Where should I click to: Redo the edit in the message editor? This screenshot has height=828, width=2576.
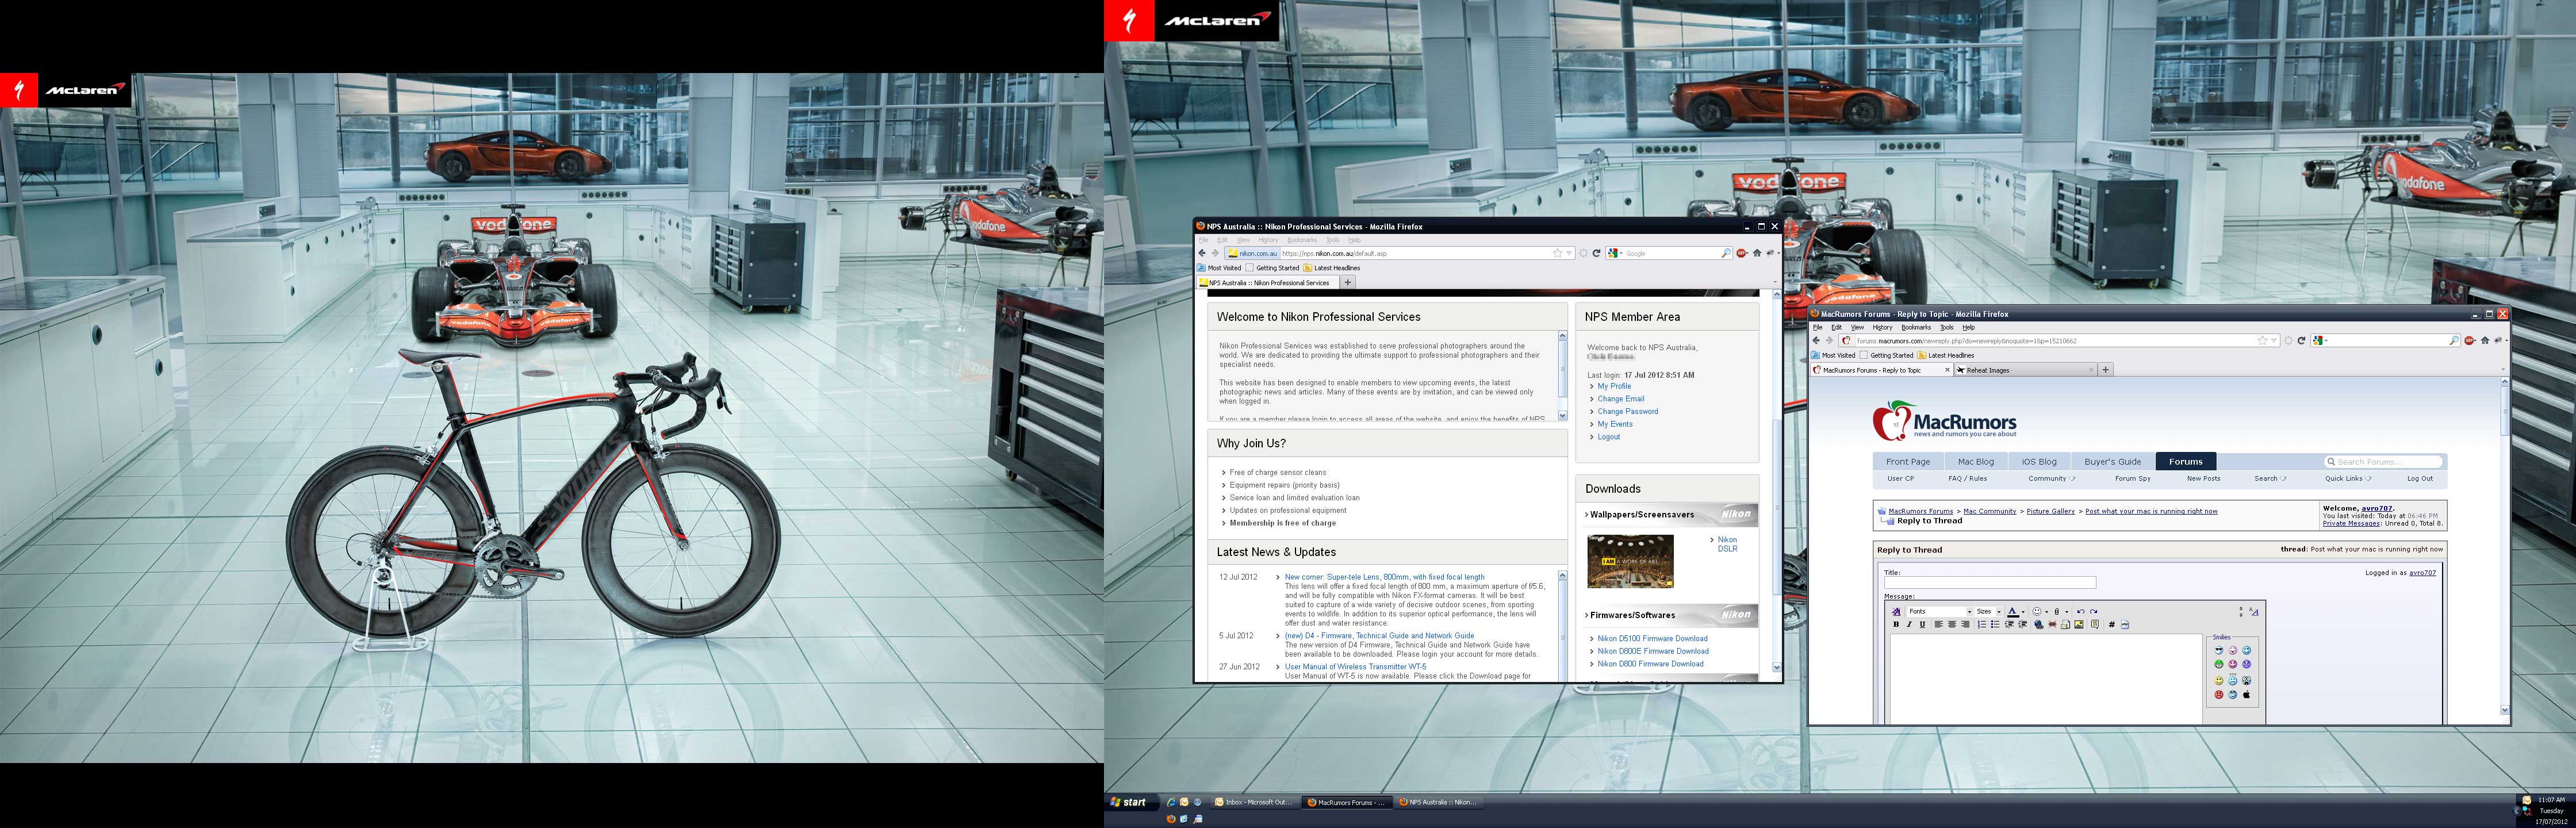2093,611
